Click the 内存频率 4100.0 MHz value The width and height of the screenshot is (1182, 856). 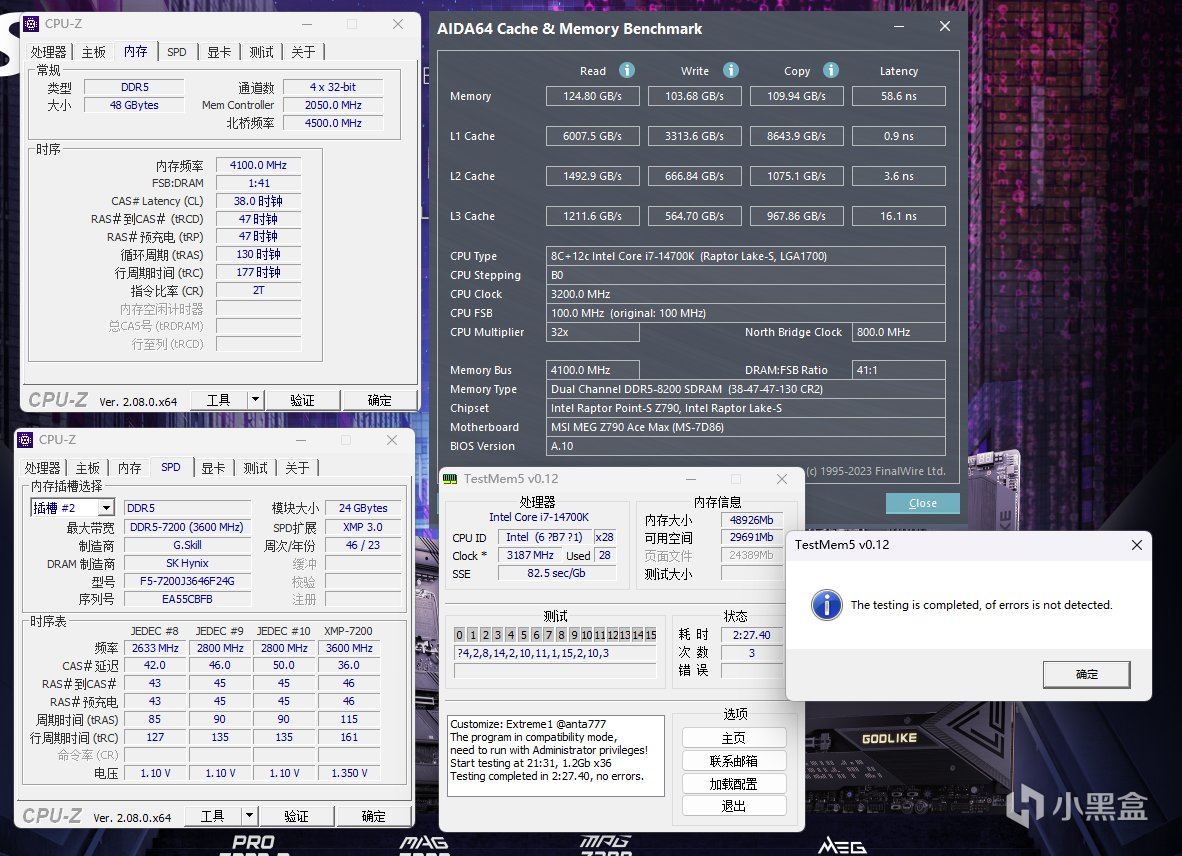click(x=259, y=165)
